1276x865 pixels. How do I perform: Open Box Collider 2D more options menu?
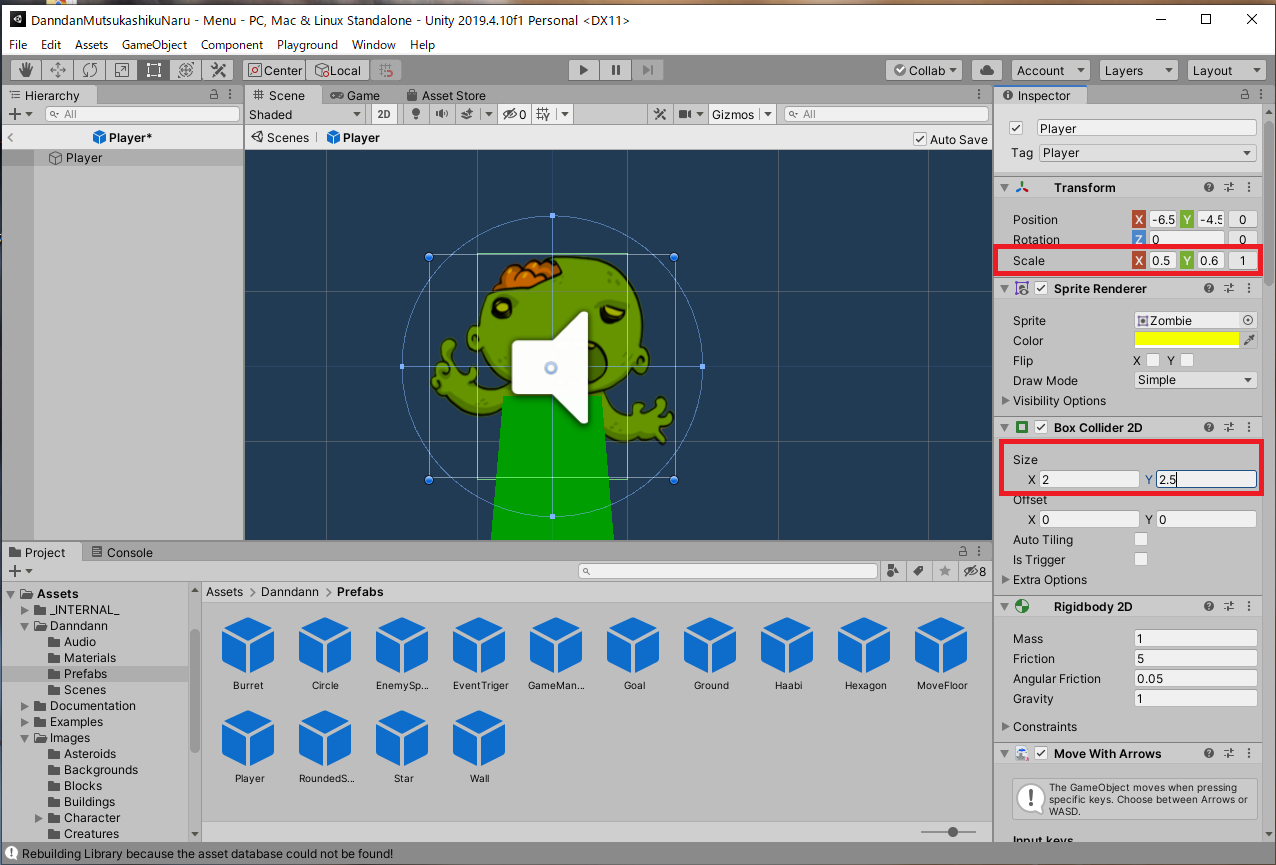pos(1249,427)
